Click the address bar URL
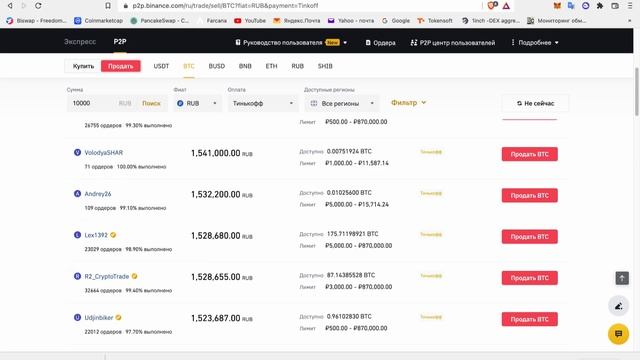Screen dimensions: 640x360 tap(225, 6)
